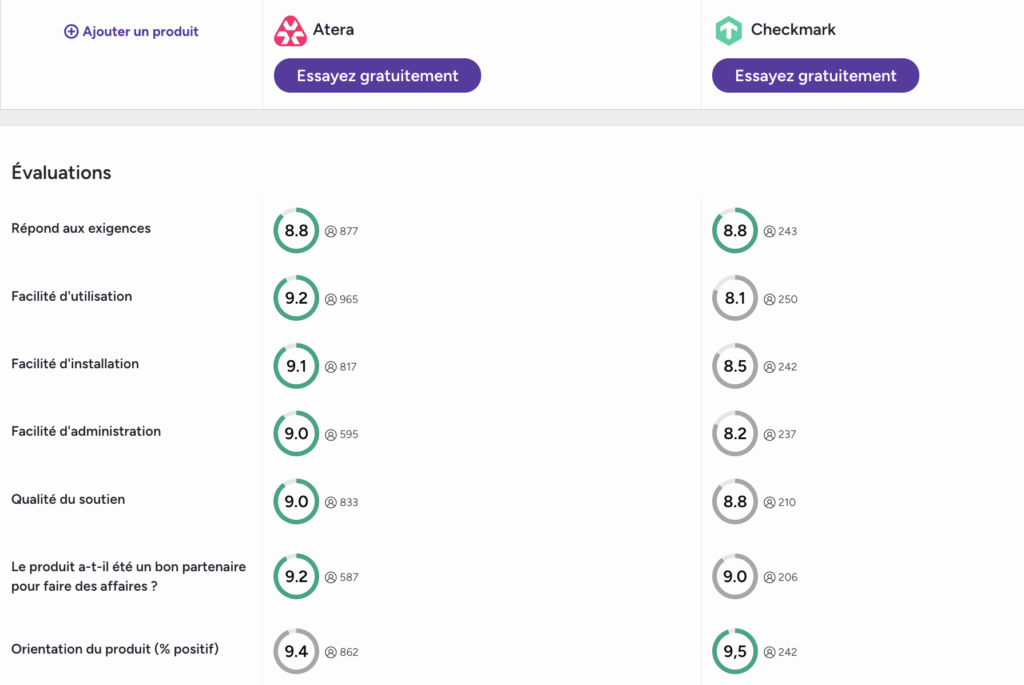Click Atera's 9.2 Facilité d'utilisation score ring

pyautogui.click(x=296, y=298)
